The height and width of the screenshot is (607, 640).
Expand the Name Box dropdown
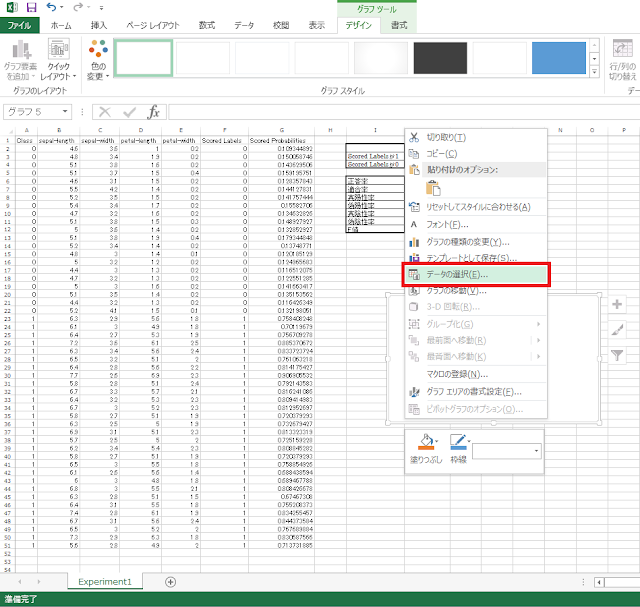(66, 112)
